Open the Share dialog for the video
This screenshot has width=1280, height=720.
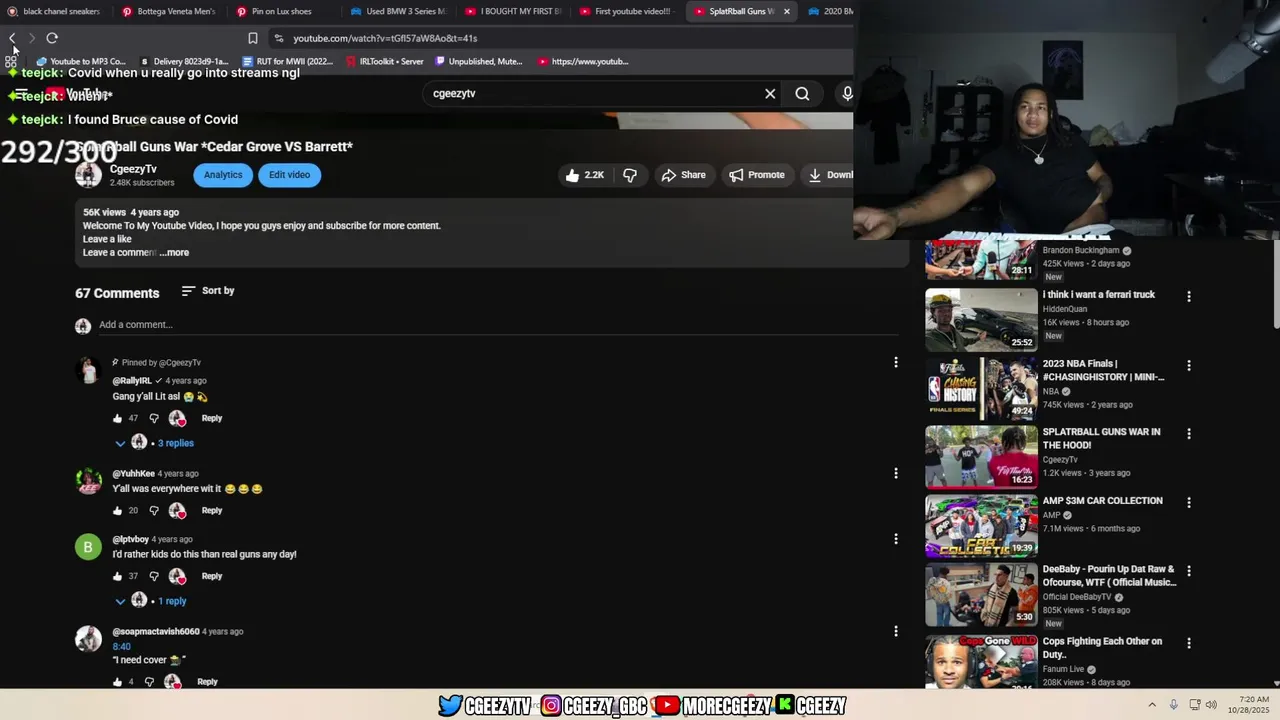(x=683, y=175)
